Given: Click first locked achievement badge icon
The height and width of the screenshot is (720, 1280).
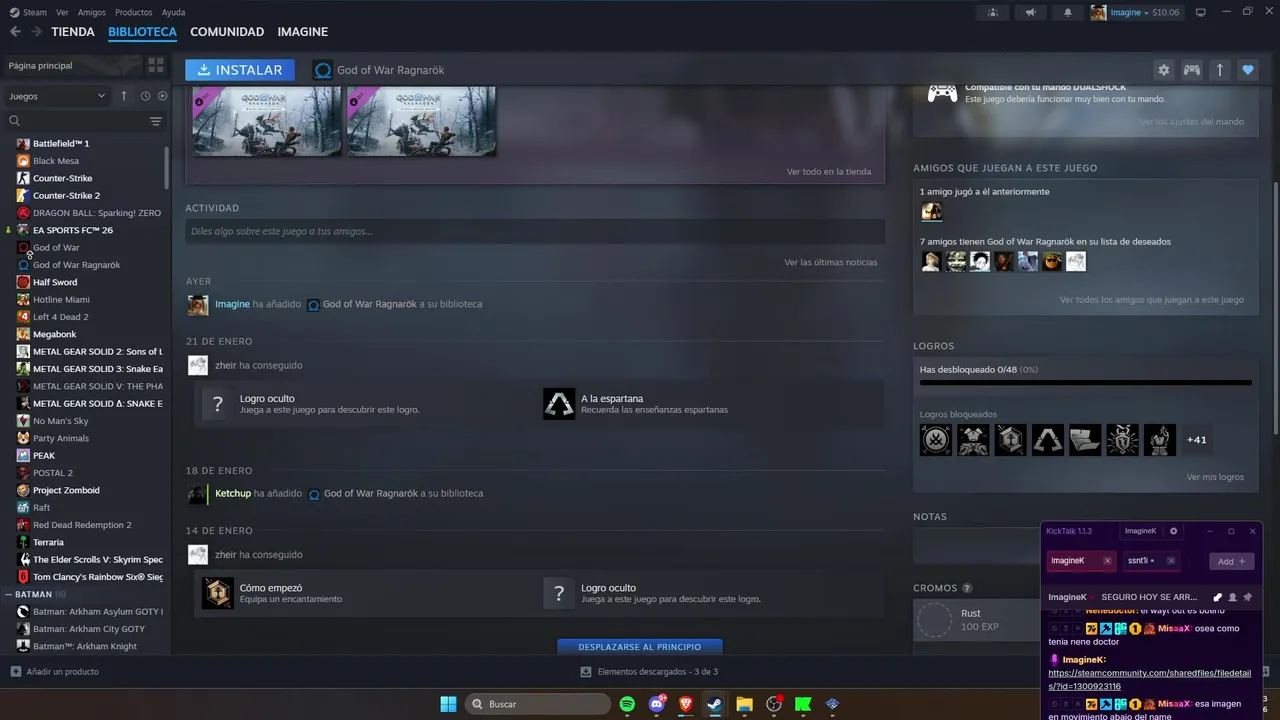Looking at the screenshot, I should [936, 440].
